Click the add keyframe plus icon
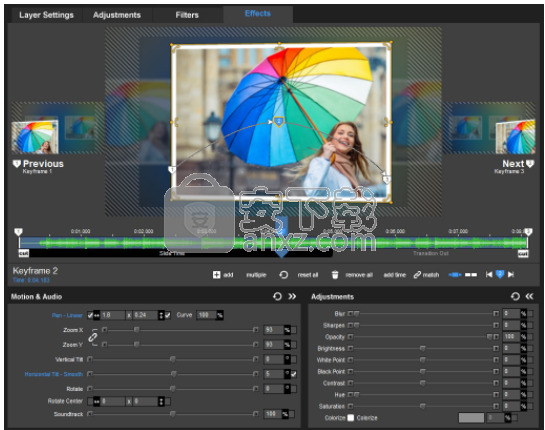The width and height of the screenshot is (545, 430). pyautogui.click(x=216, y=275)
